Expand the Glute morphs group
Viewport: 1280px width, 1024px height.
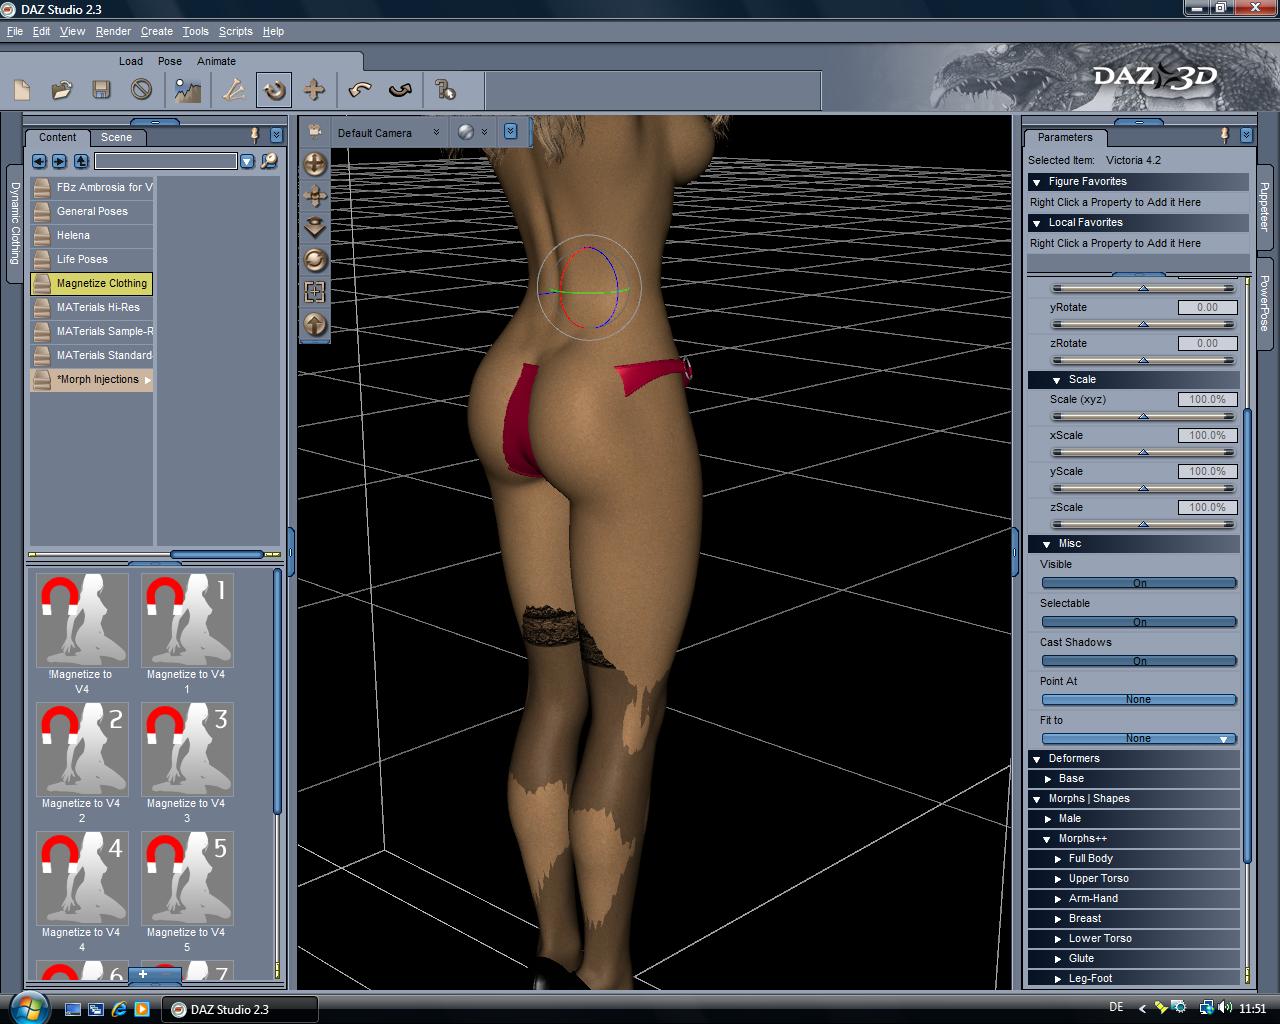[x=1058, y=959]
